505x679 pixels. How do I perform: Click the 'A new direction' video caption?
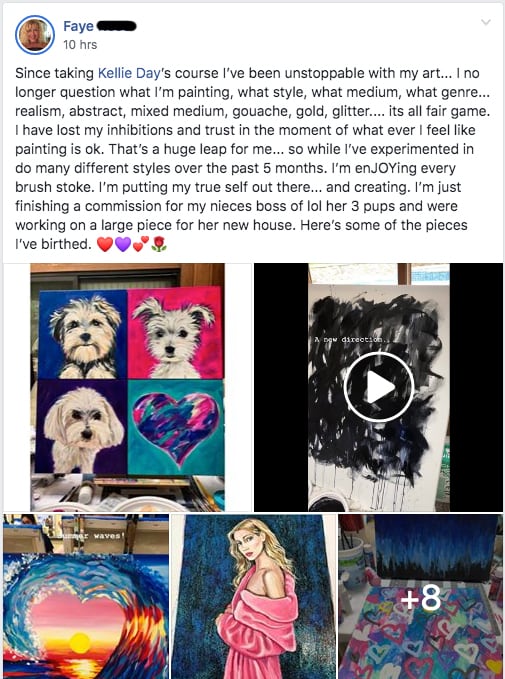[349, 340]
